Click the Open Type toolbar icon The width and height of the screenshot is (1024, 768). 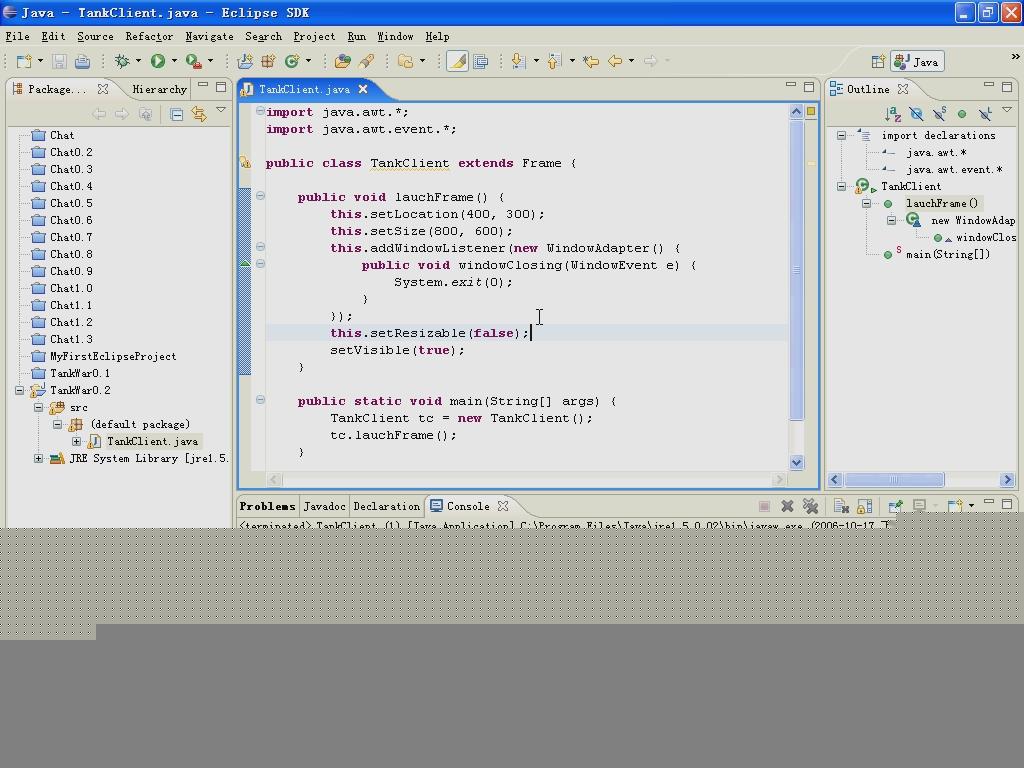coord(342,61)
